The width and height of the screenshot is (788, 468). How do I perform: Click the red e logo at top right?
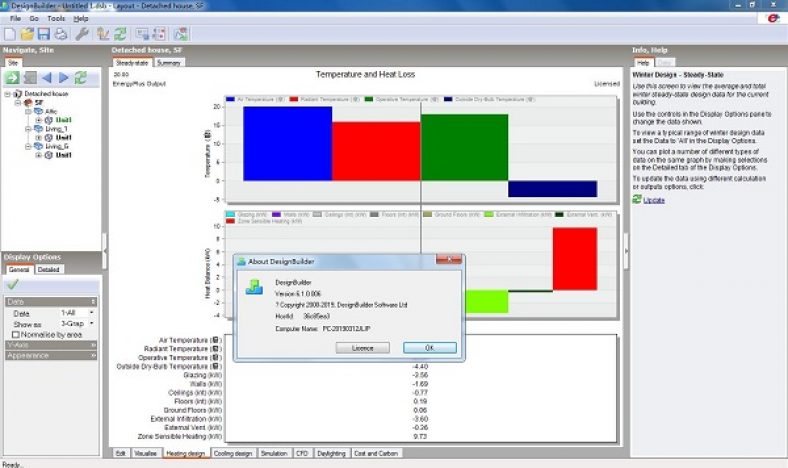point(772,18)
